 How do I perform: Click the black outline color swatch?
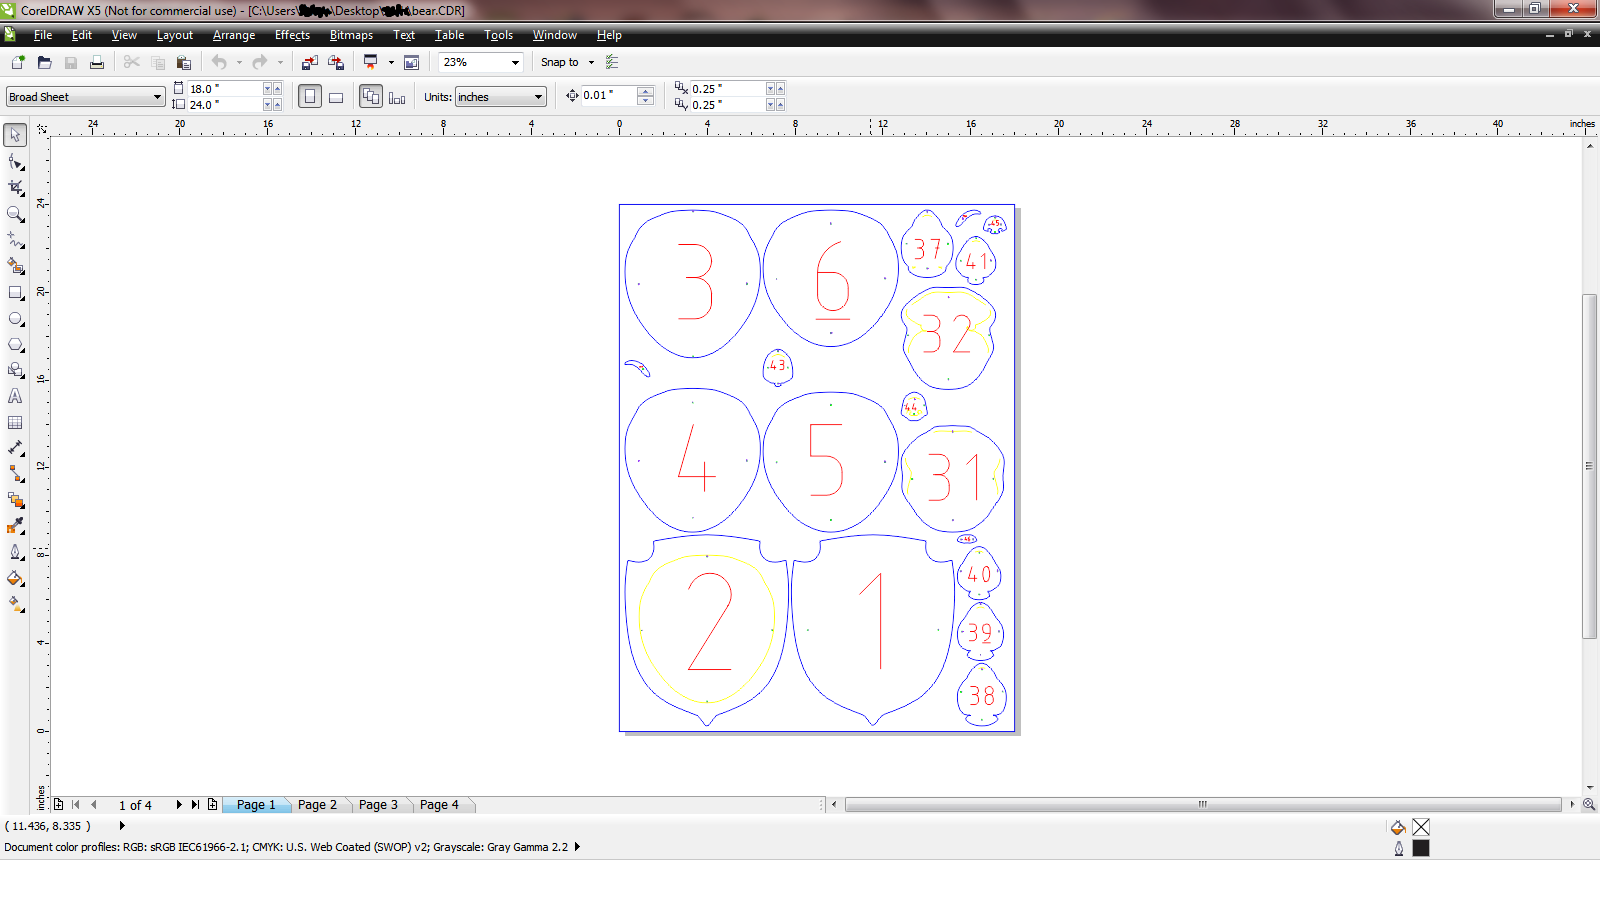pos(1421,848)
